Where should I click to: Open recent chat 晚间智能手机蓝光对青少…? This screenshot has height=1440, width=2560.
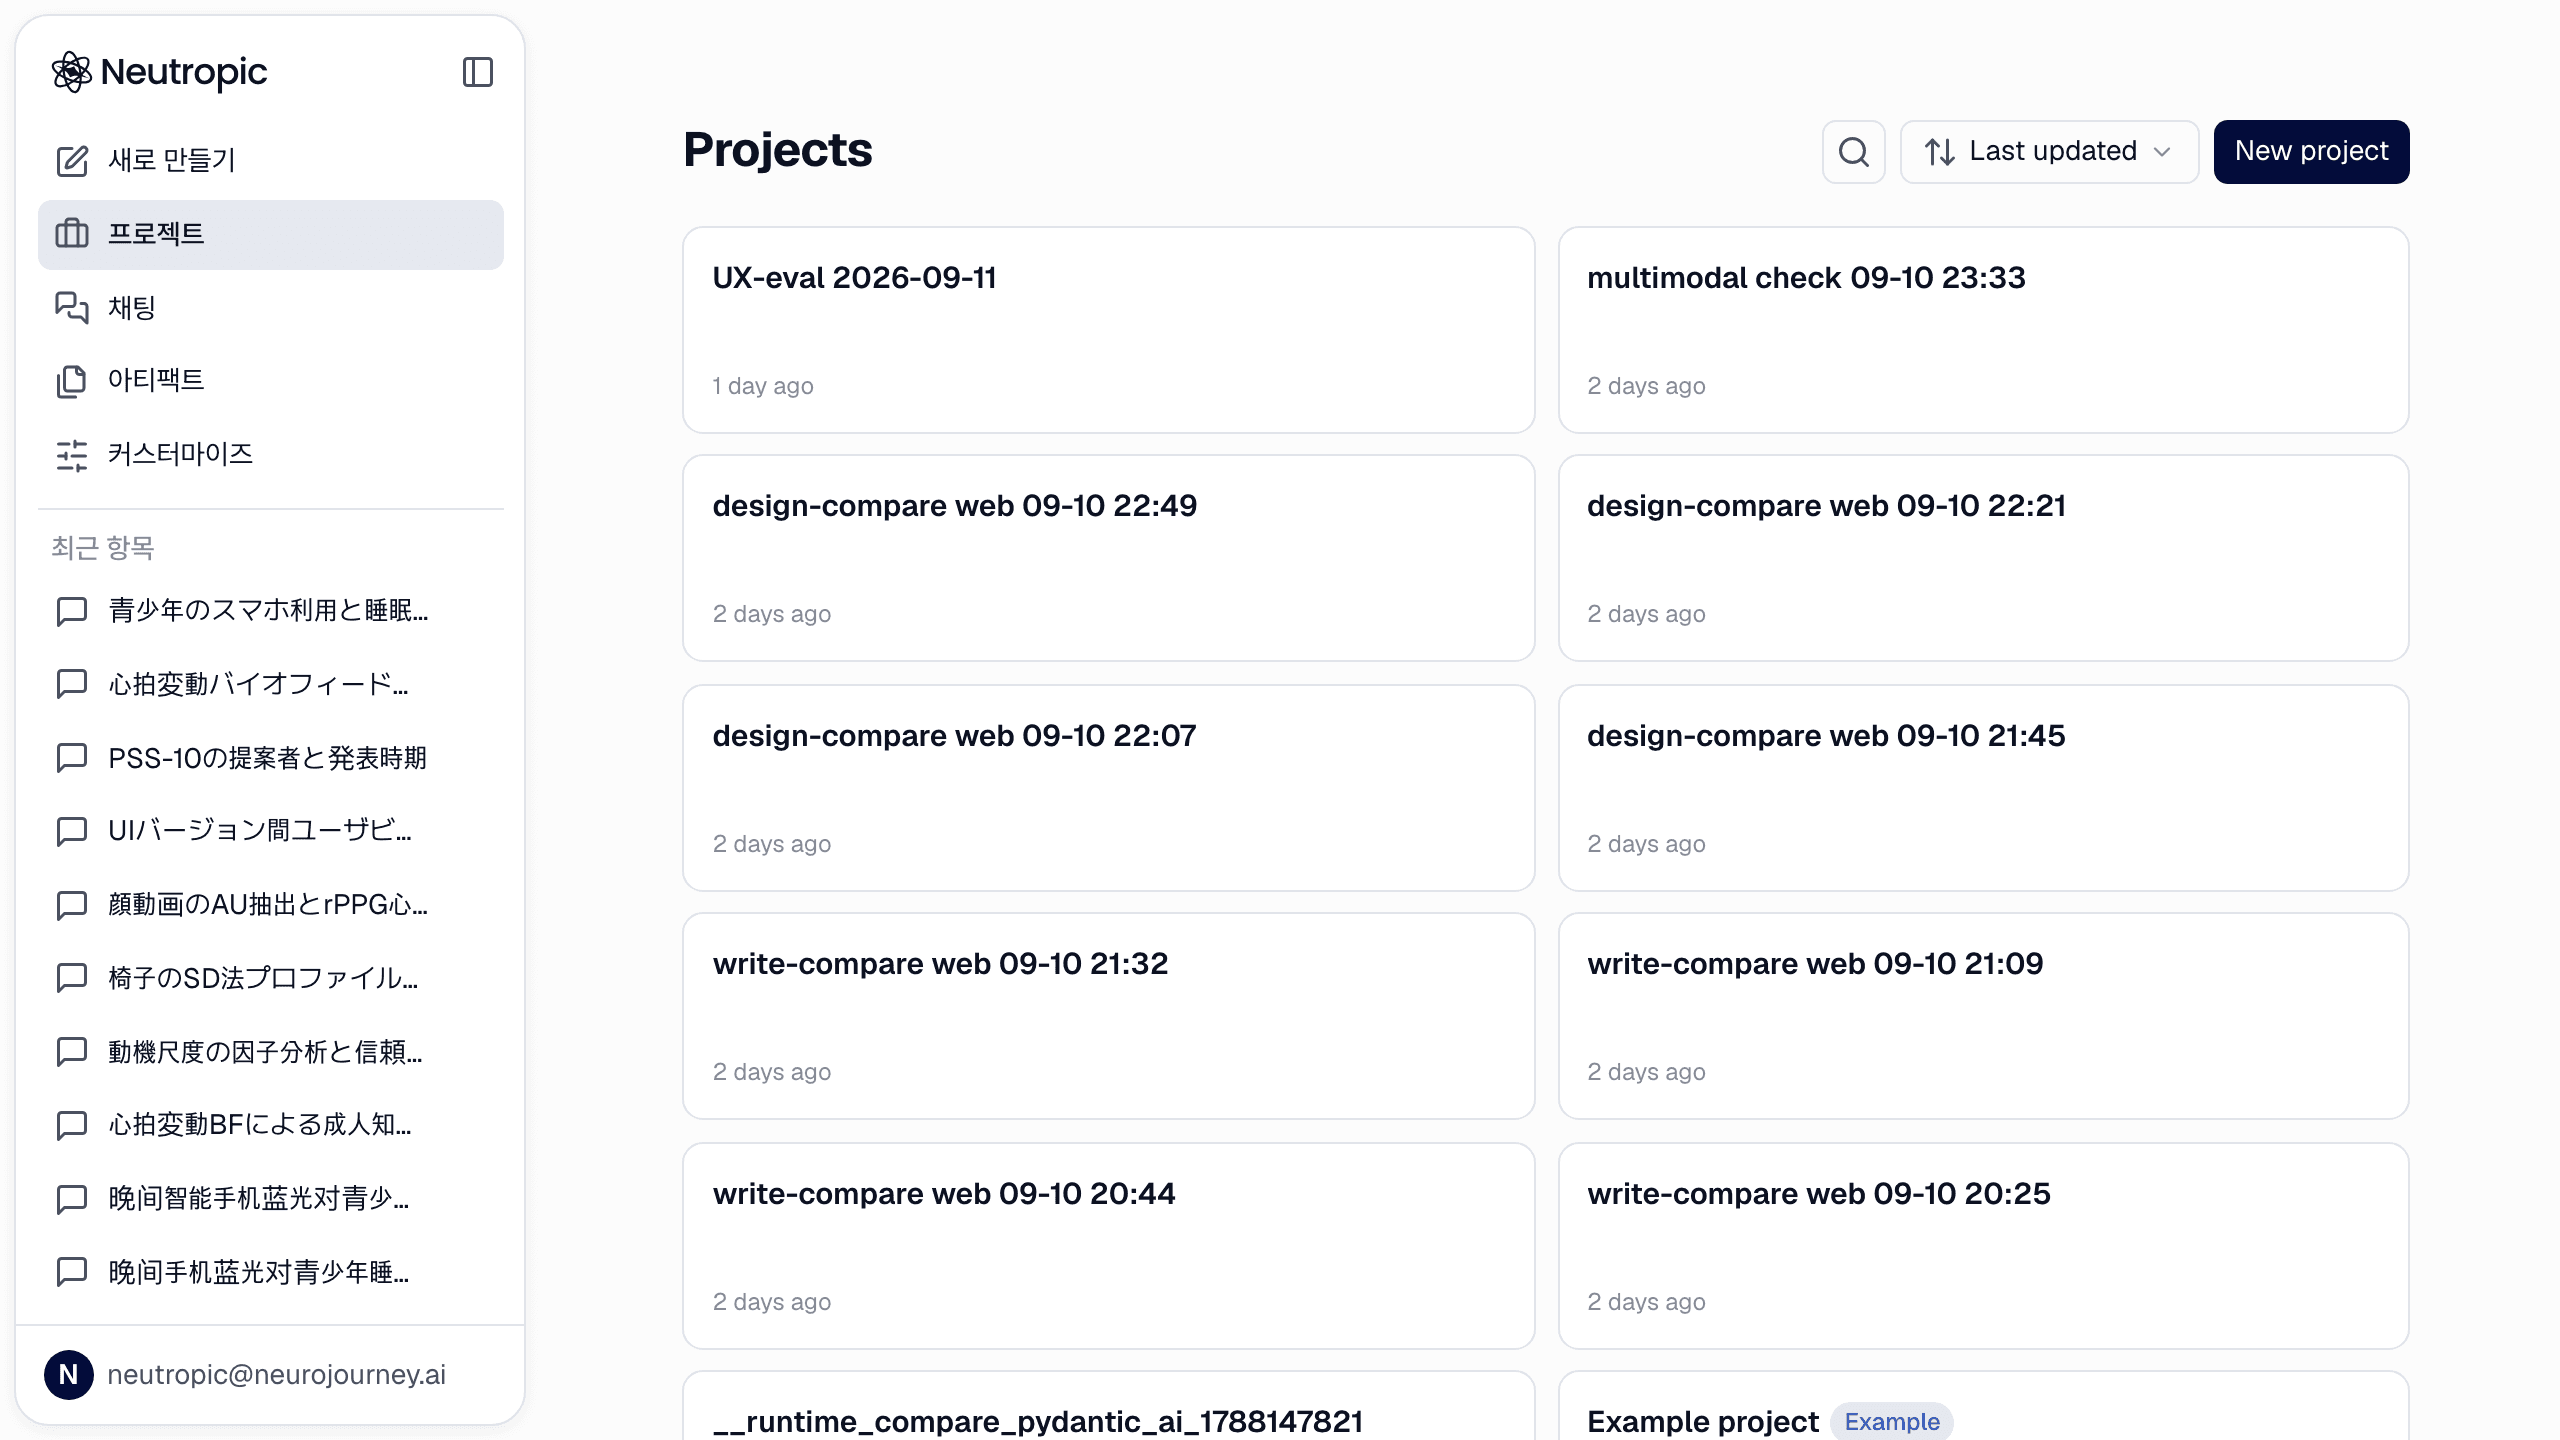[x=271, y=1199]
